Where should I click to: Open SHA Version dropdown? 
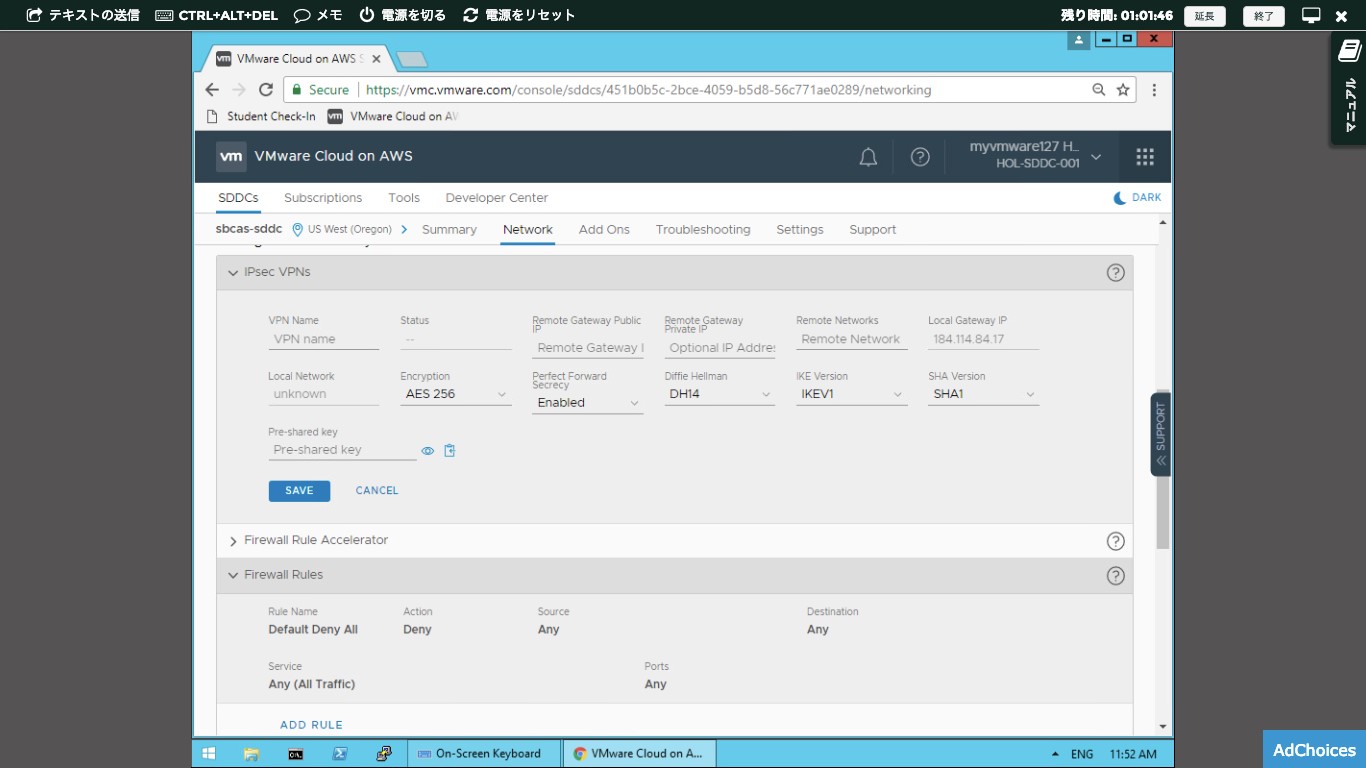(984, 395)
